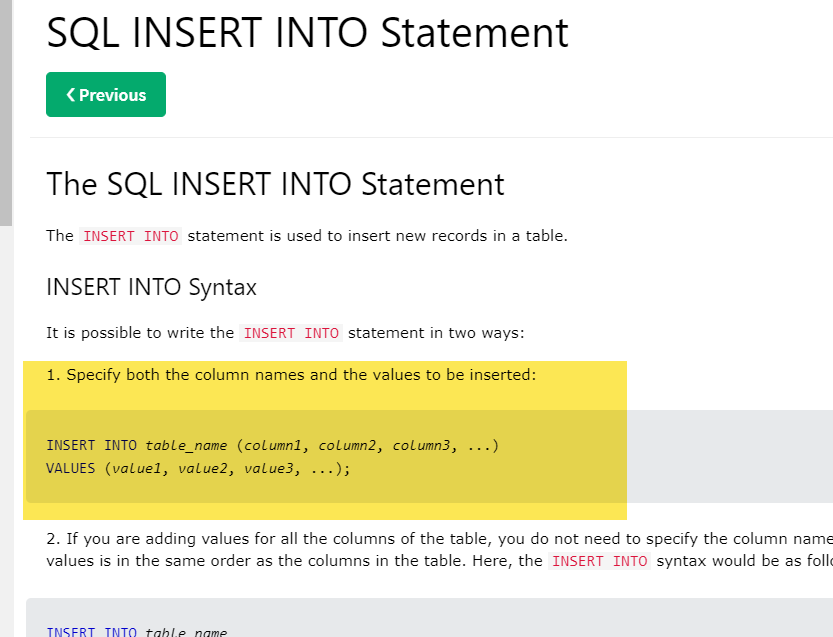Click red INSERT INTO code after 'write the'
833x637 pixels.
pos(291,333)
